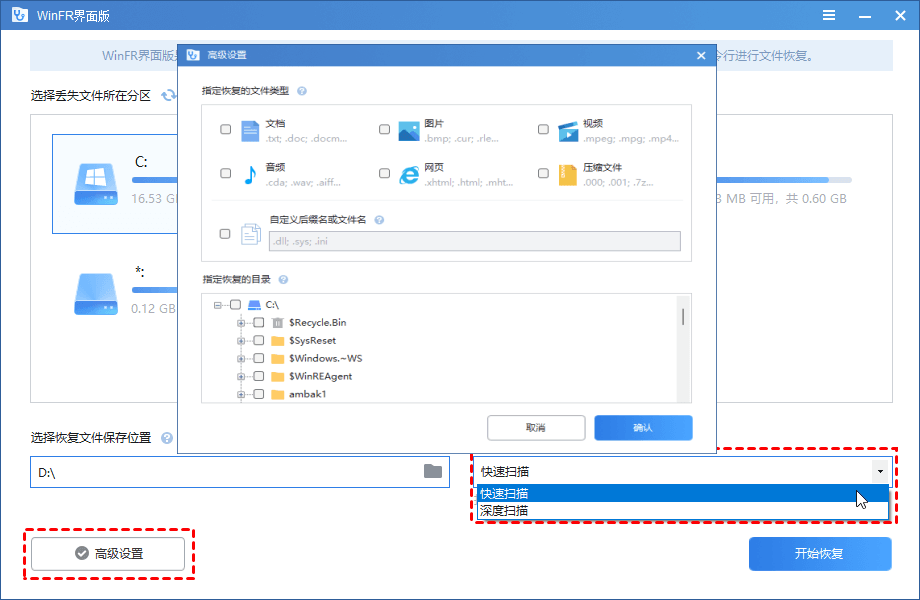Tick the 压缩文件 checkbox
Viewport: 920px width, 600px height.
coord(543,173)
